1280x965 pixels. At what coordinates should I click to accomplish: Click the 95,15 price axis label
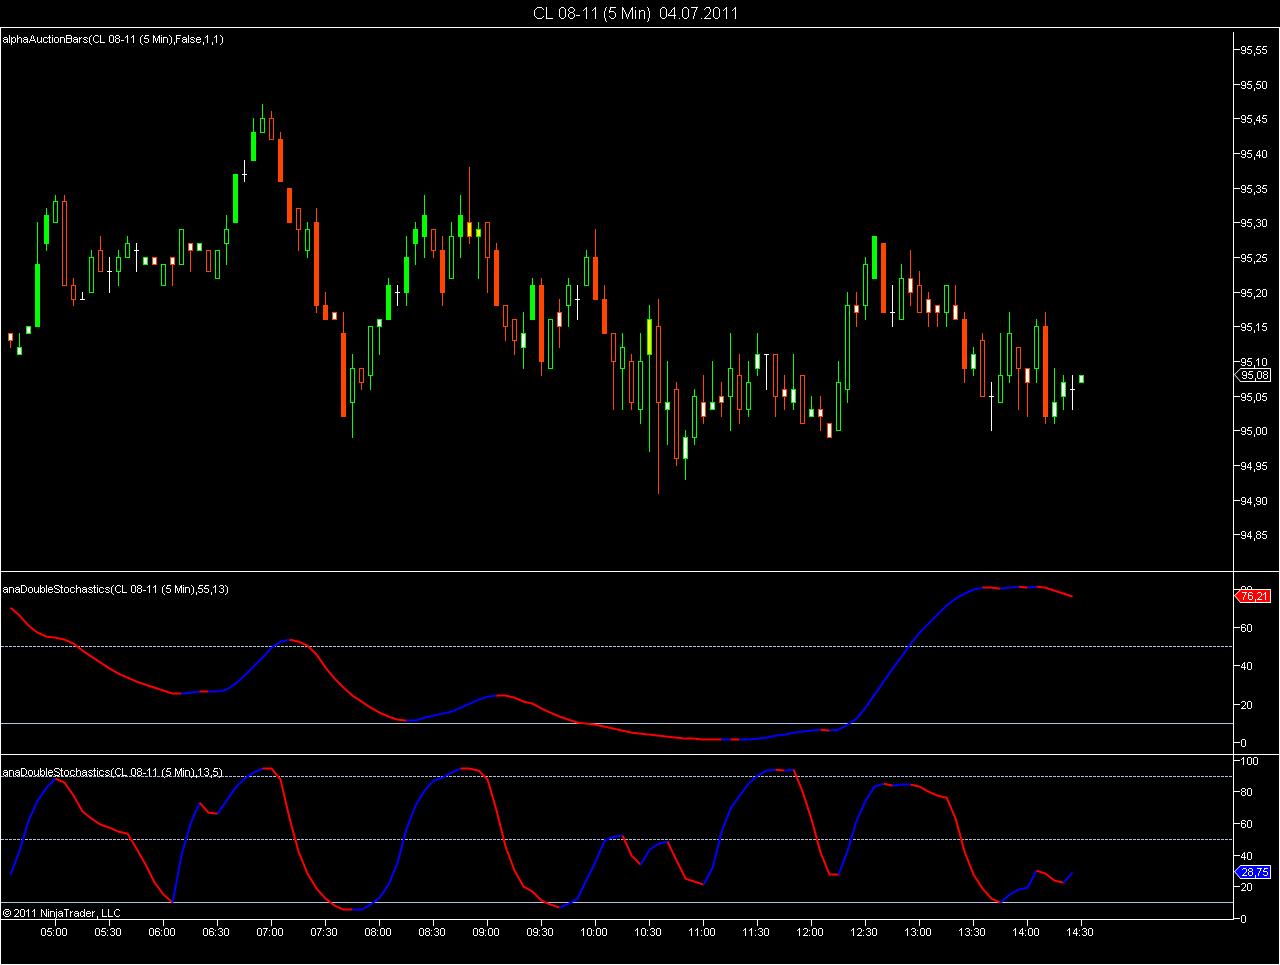[1254, 327]
